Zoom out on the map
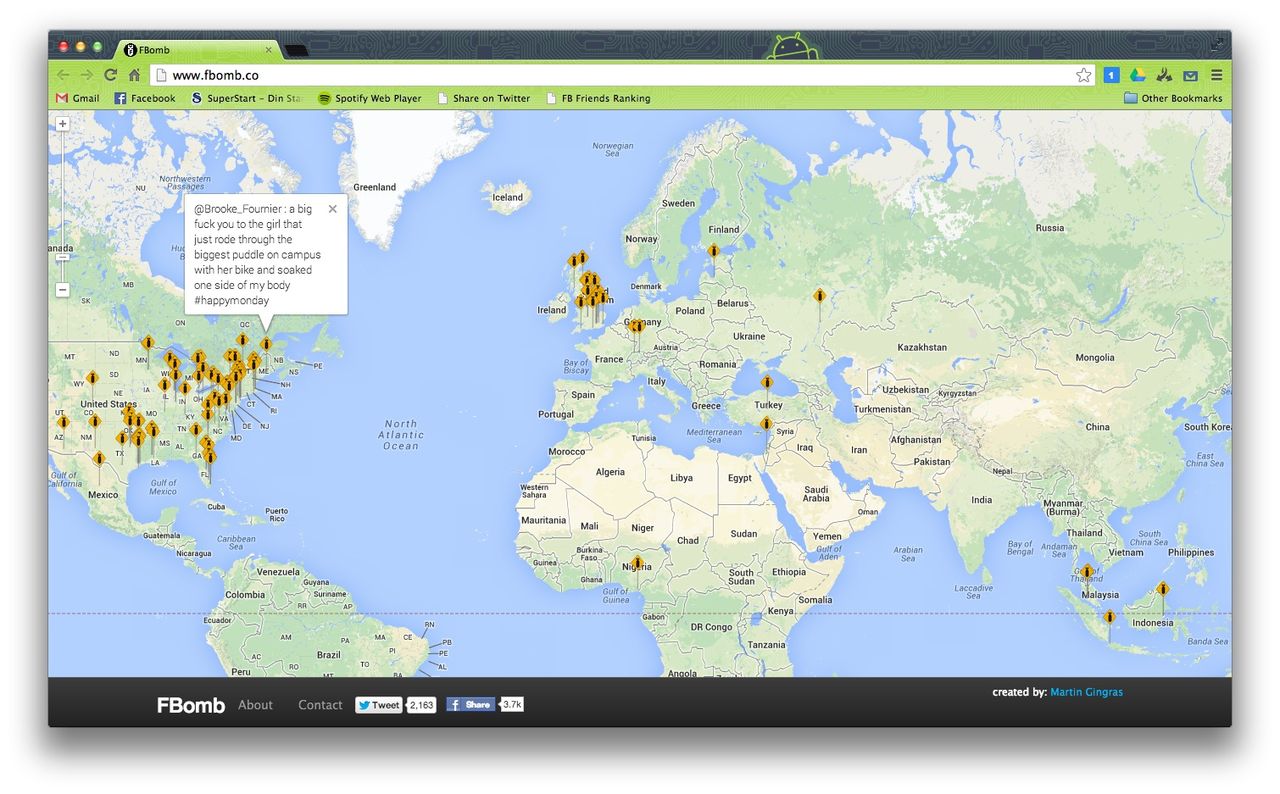The width and height of the screenshot is (1280, 794). [62, 290]
